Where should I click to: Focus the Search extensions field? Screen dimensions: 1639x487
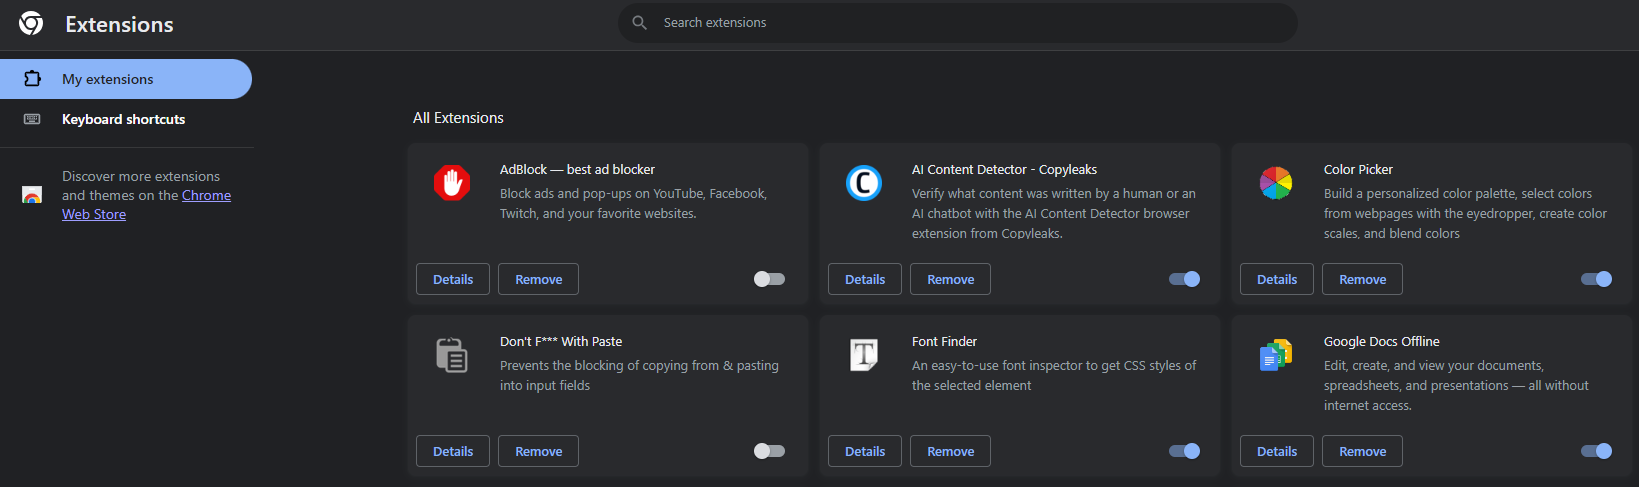(x=957, y=22)
